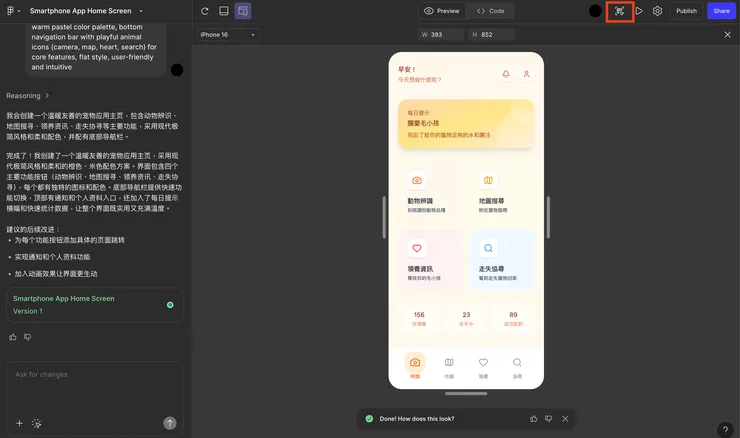Screen dimensions: 740x438
Task: Send the prompt with the arrow button
Action: [170, 423]
